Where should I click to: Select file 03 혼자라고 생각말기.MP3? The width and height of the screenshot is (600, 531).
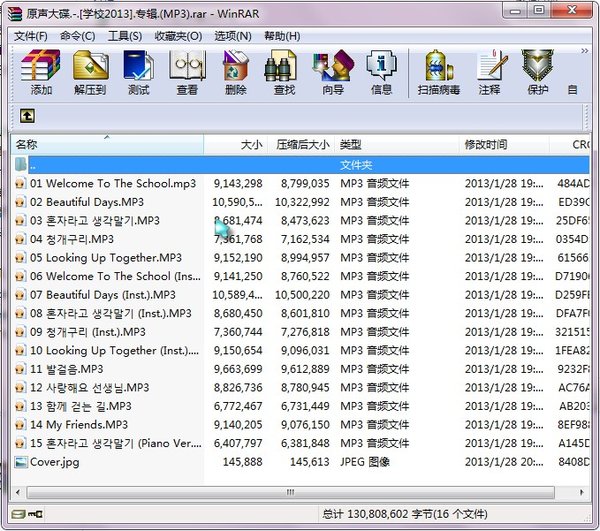(x=95, y=221)
